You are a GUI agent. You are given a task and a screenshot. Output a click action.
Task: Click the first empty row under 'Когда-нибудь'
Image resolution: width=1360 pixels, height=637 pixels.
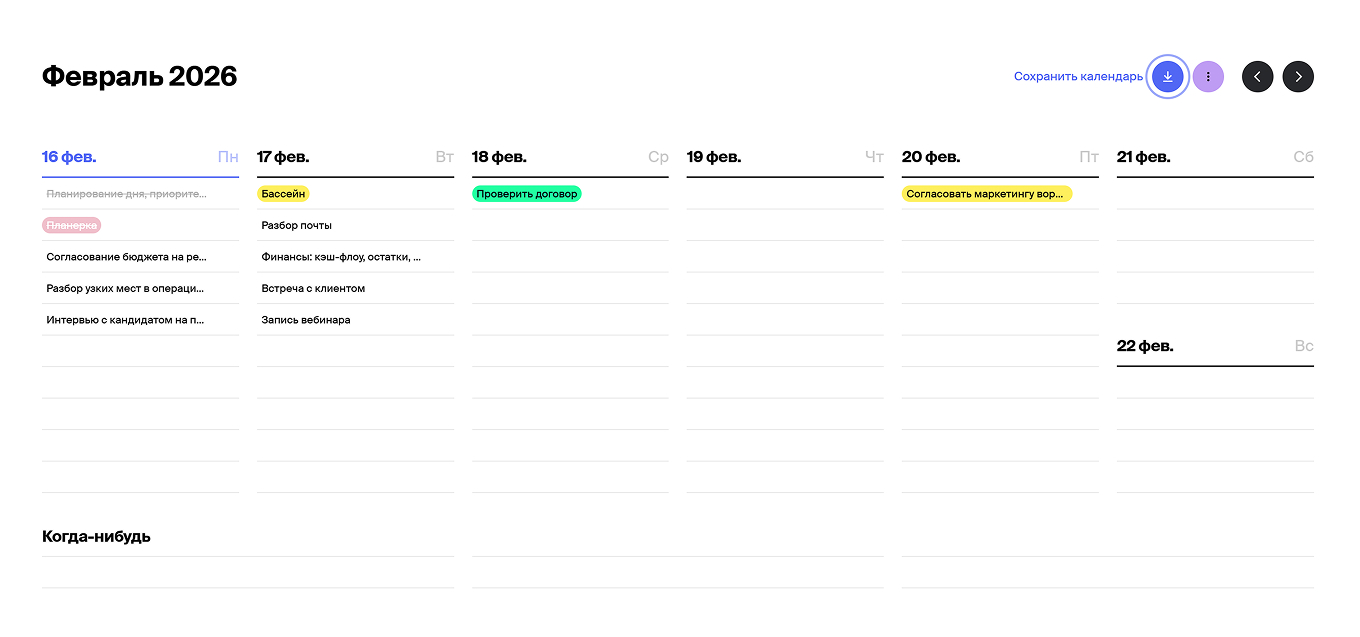coord(247,571)
